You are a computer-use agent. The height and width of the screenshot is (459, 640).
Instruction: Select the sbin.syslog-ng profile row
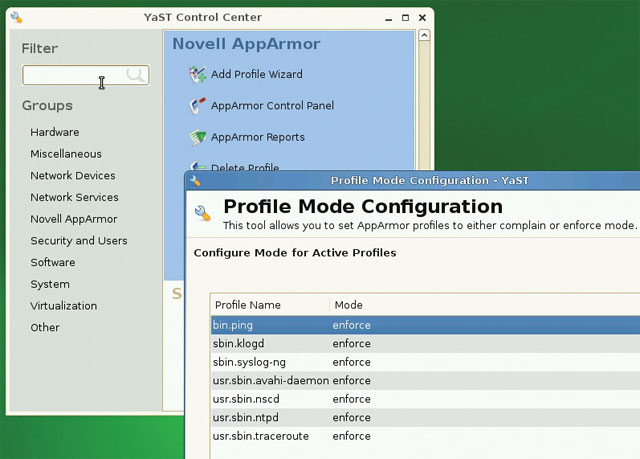tap(425, 362)
